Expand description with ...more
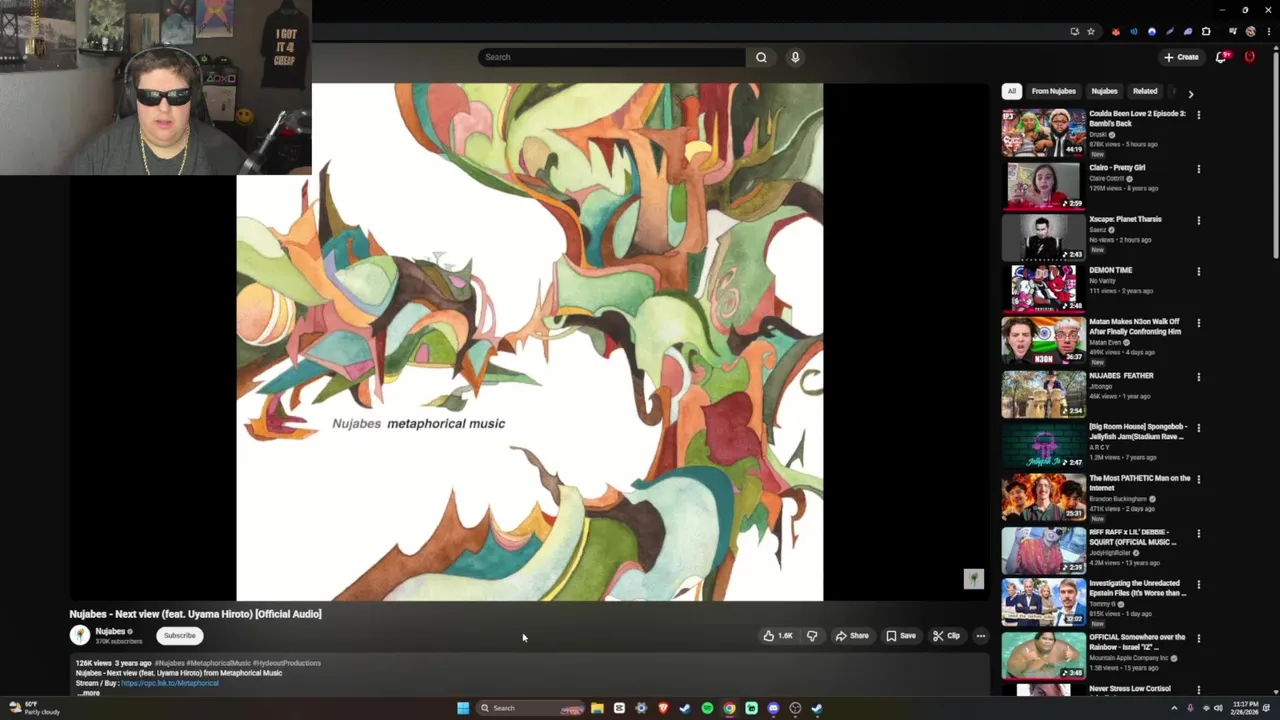1280x720 pixels. pyautogui.click(x=88, y=693)
